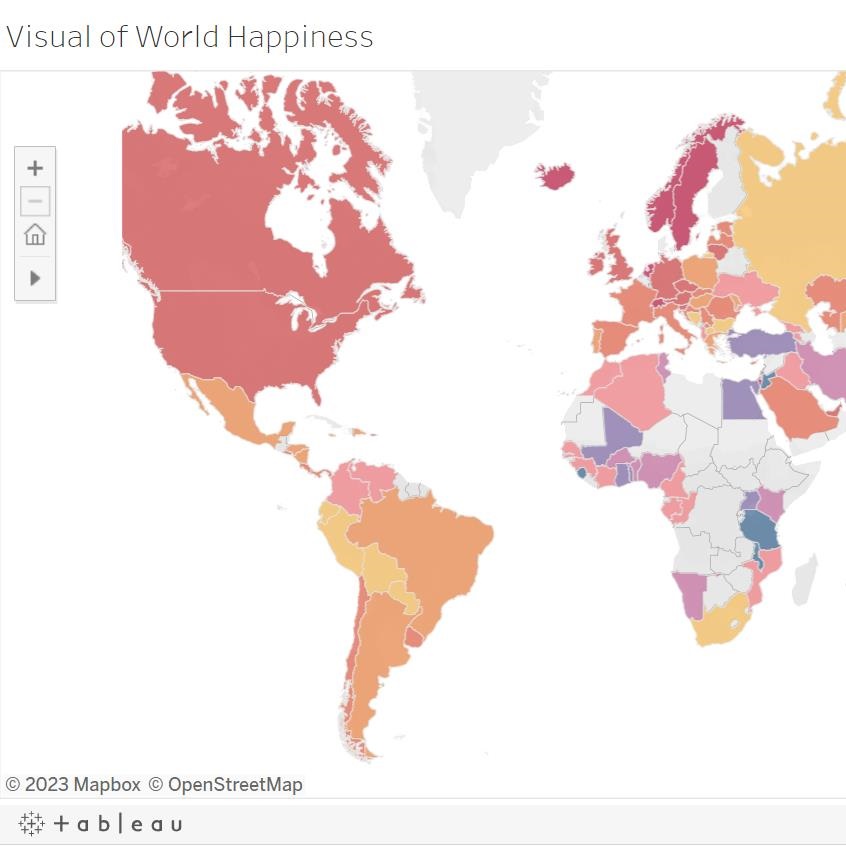This screenshot has height=846, width=846.
Task: Select Iceland on the map
Action: [x=555, y=176]
